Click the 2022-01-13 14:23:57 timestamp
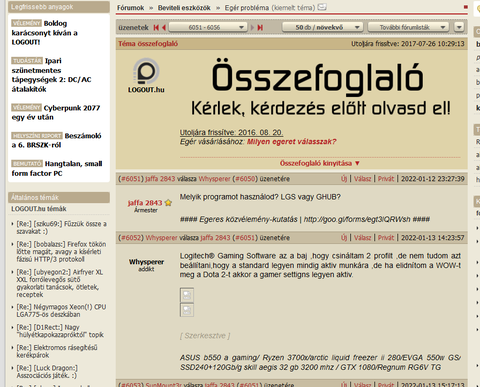Screen dimensions: 480x387 (433, 238)
